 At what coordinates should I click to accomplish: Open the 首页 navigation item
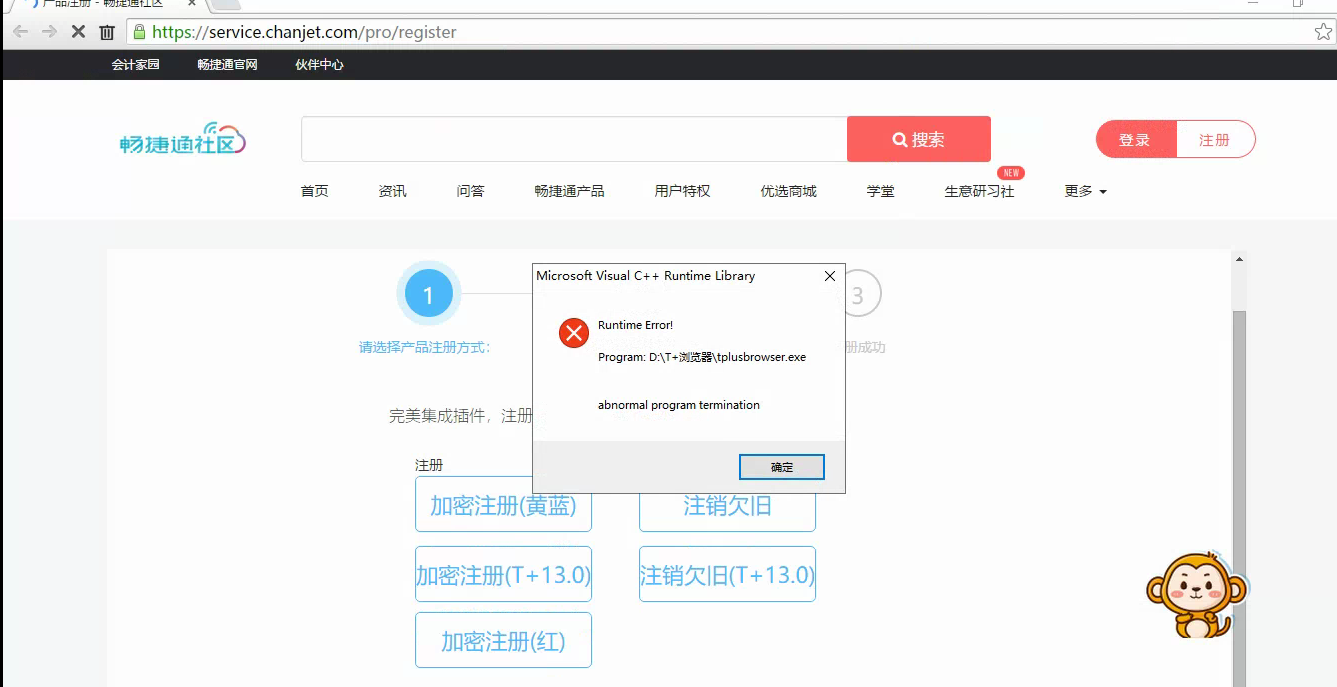tap(314, 191)
